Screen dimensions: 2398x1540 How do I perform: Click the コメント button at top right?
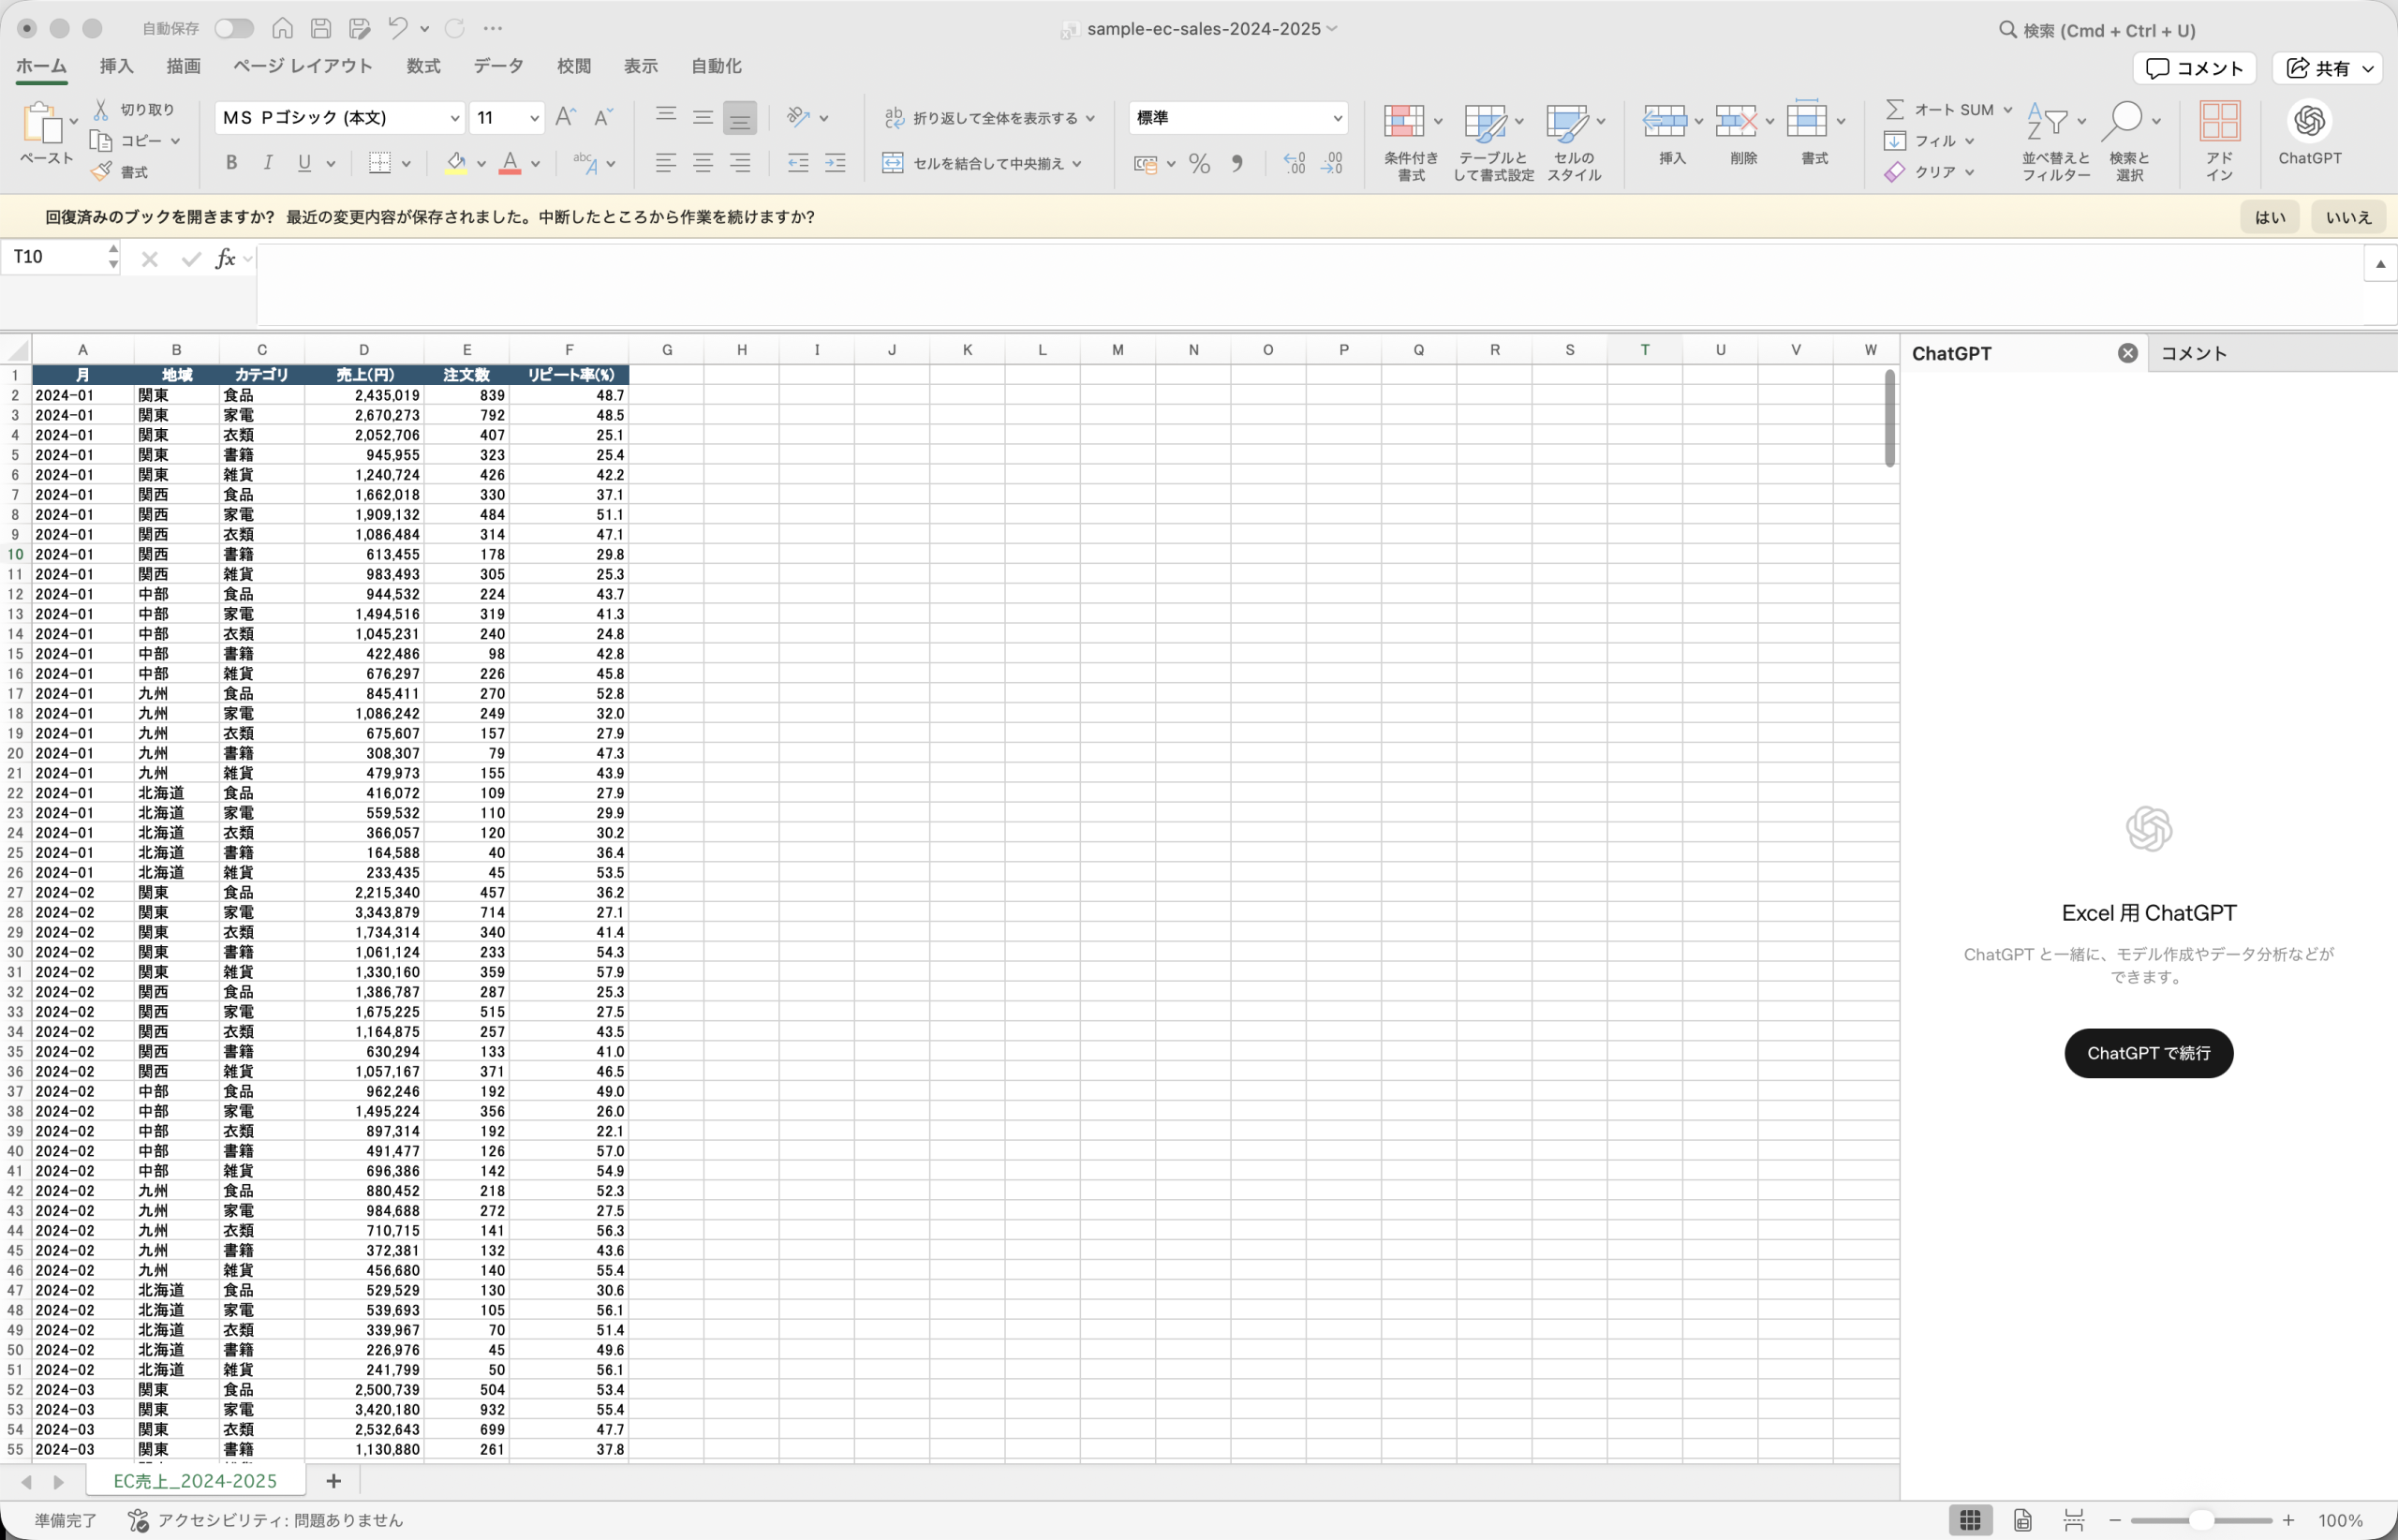tap(2194, 69)
